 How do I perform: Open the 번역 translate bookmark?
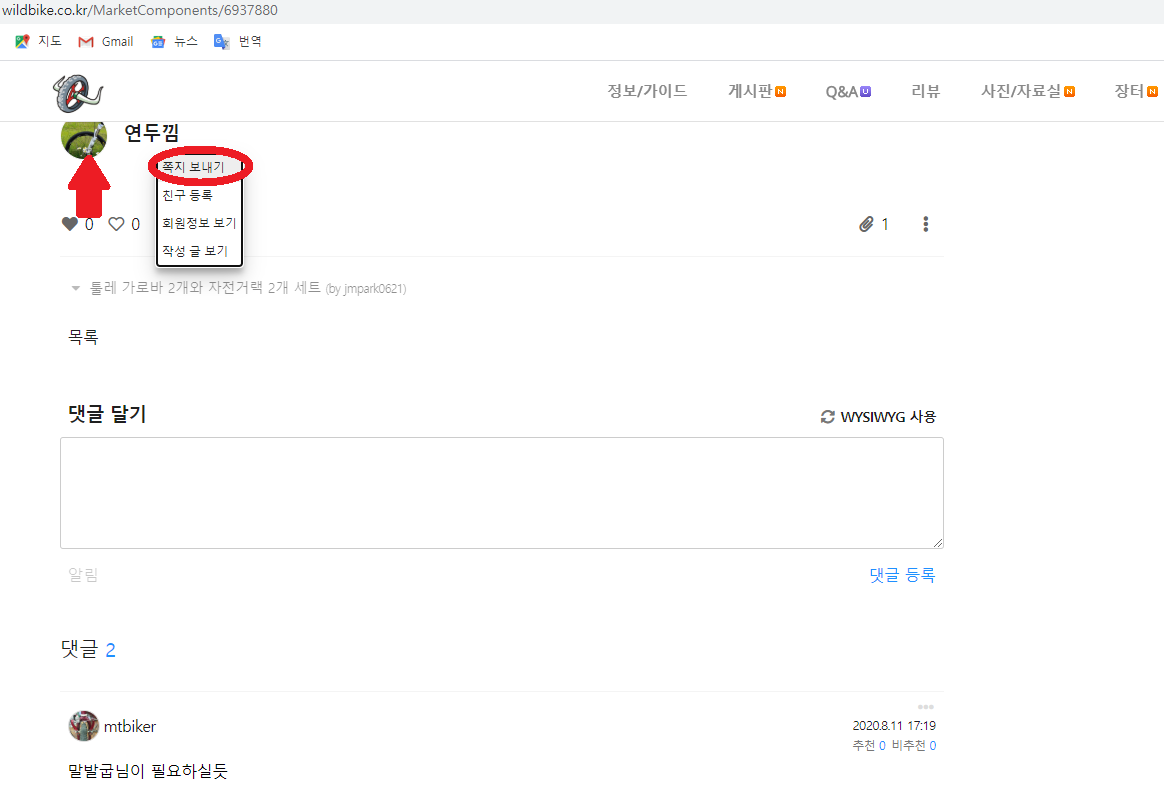coord(238,42)
